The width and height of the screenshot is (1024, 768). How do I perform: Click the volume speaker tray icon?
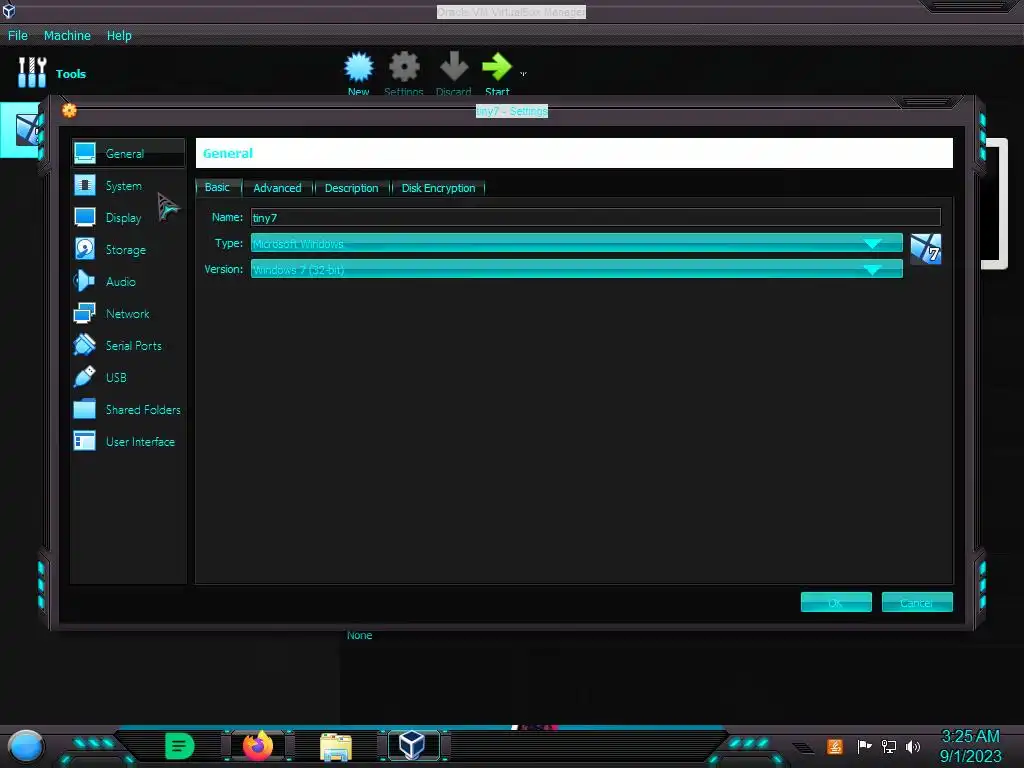click(x=913, y=746)
